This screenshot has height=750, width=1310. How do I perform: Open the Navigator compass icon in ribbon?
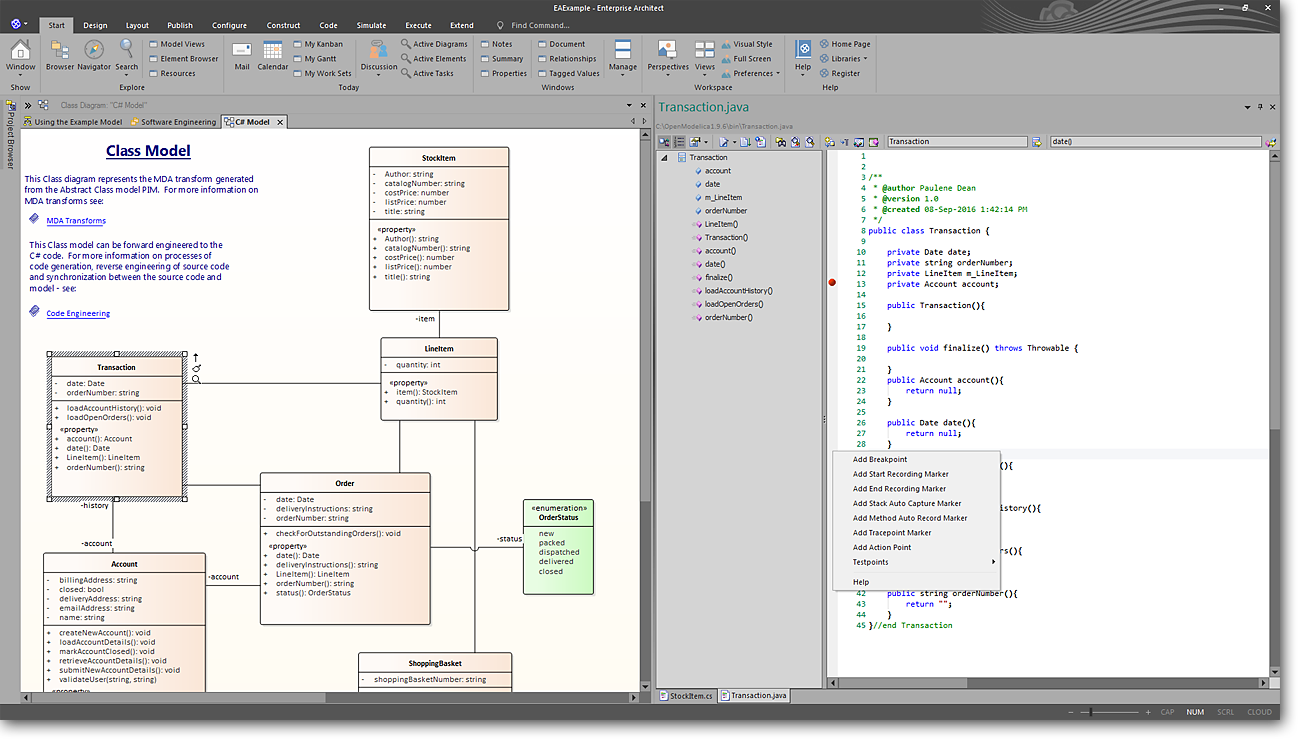[94, 51]
